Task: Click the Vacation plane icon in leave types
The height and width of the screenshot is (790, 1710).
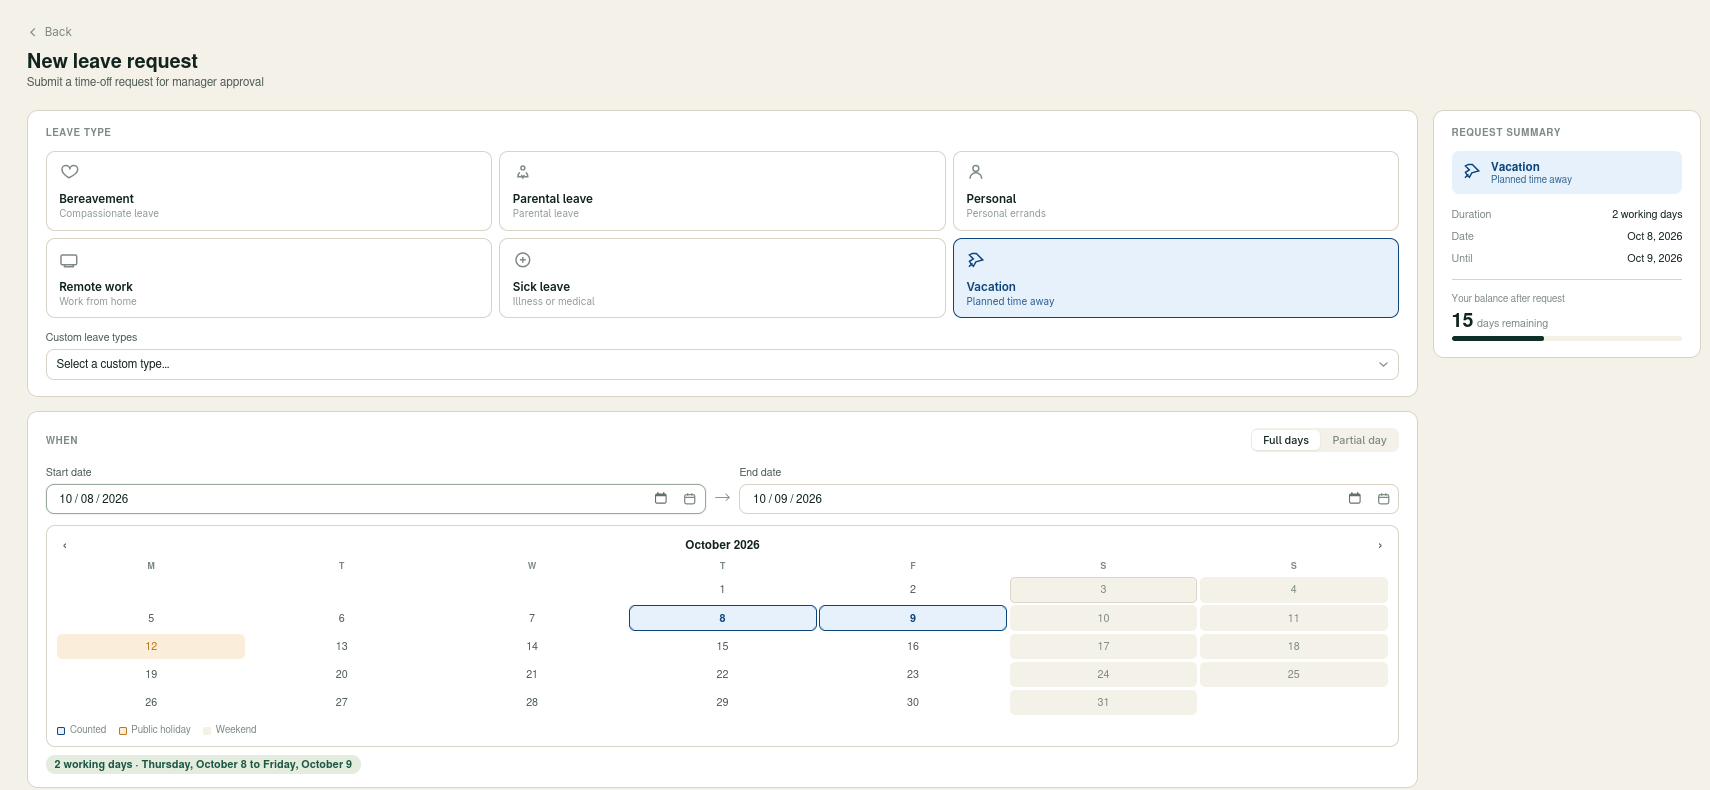Action: [x=976, y=260]
